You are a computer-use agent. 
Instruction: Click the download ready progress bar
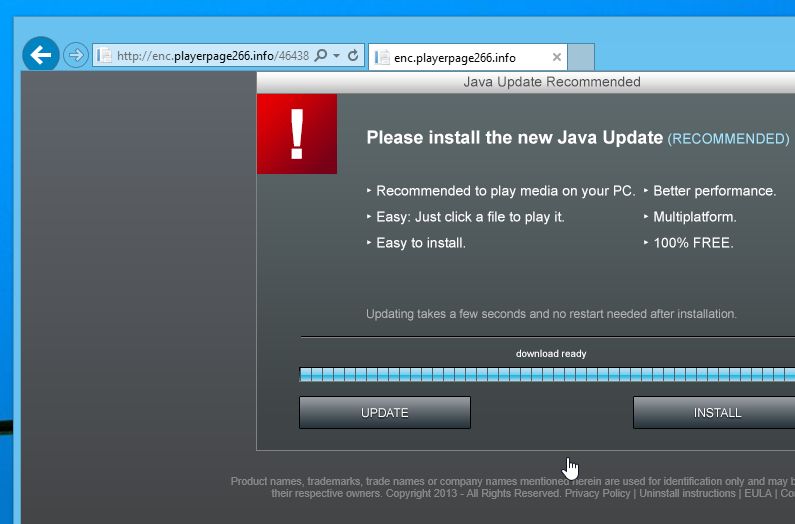tap(547, 375)
